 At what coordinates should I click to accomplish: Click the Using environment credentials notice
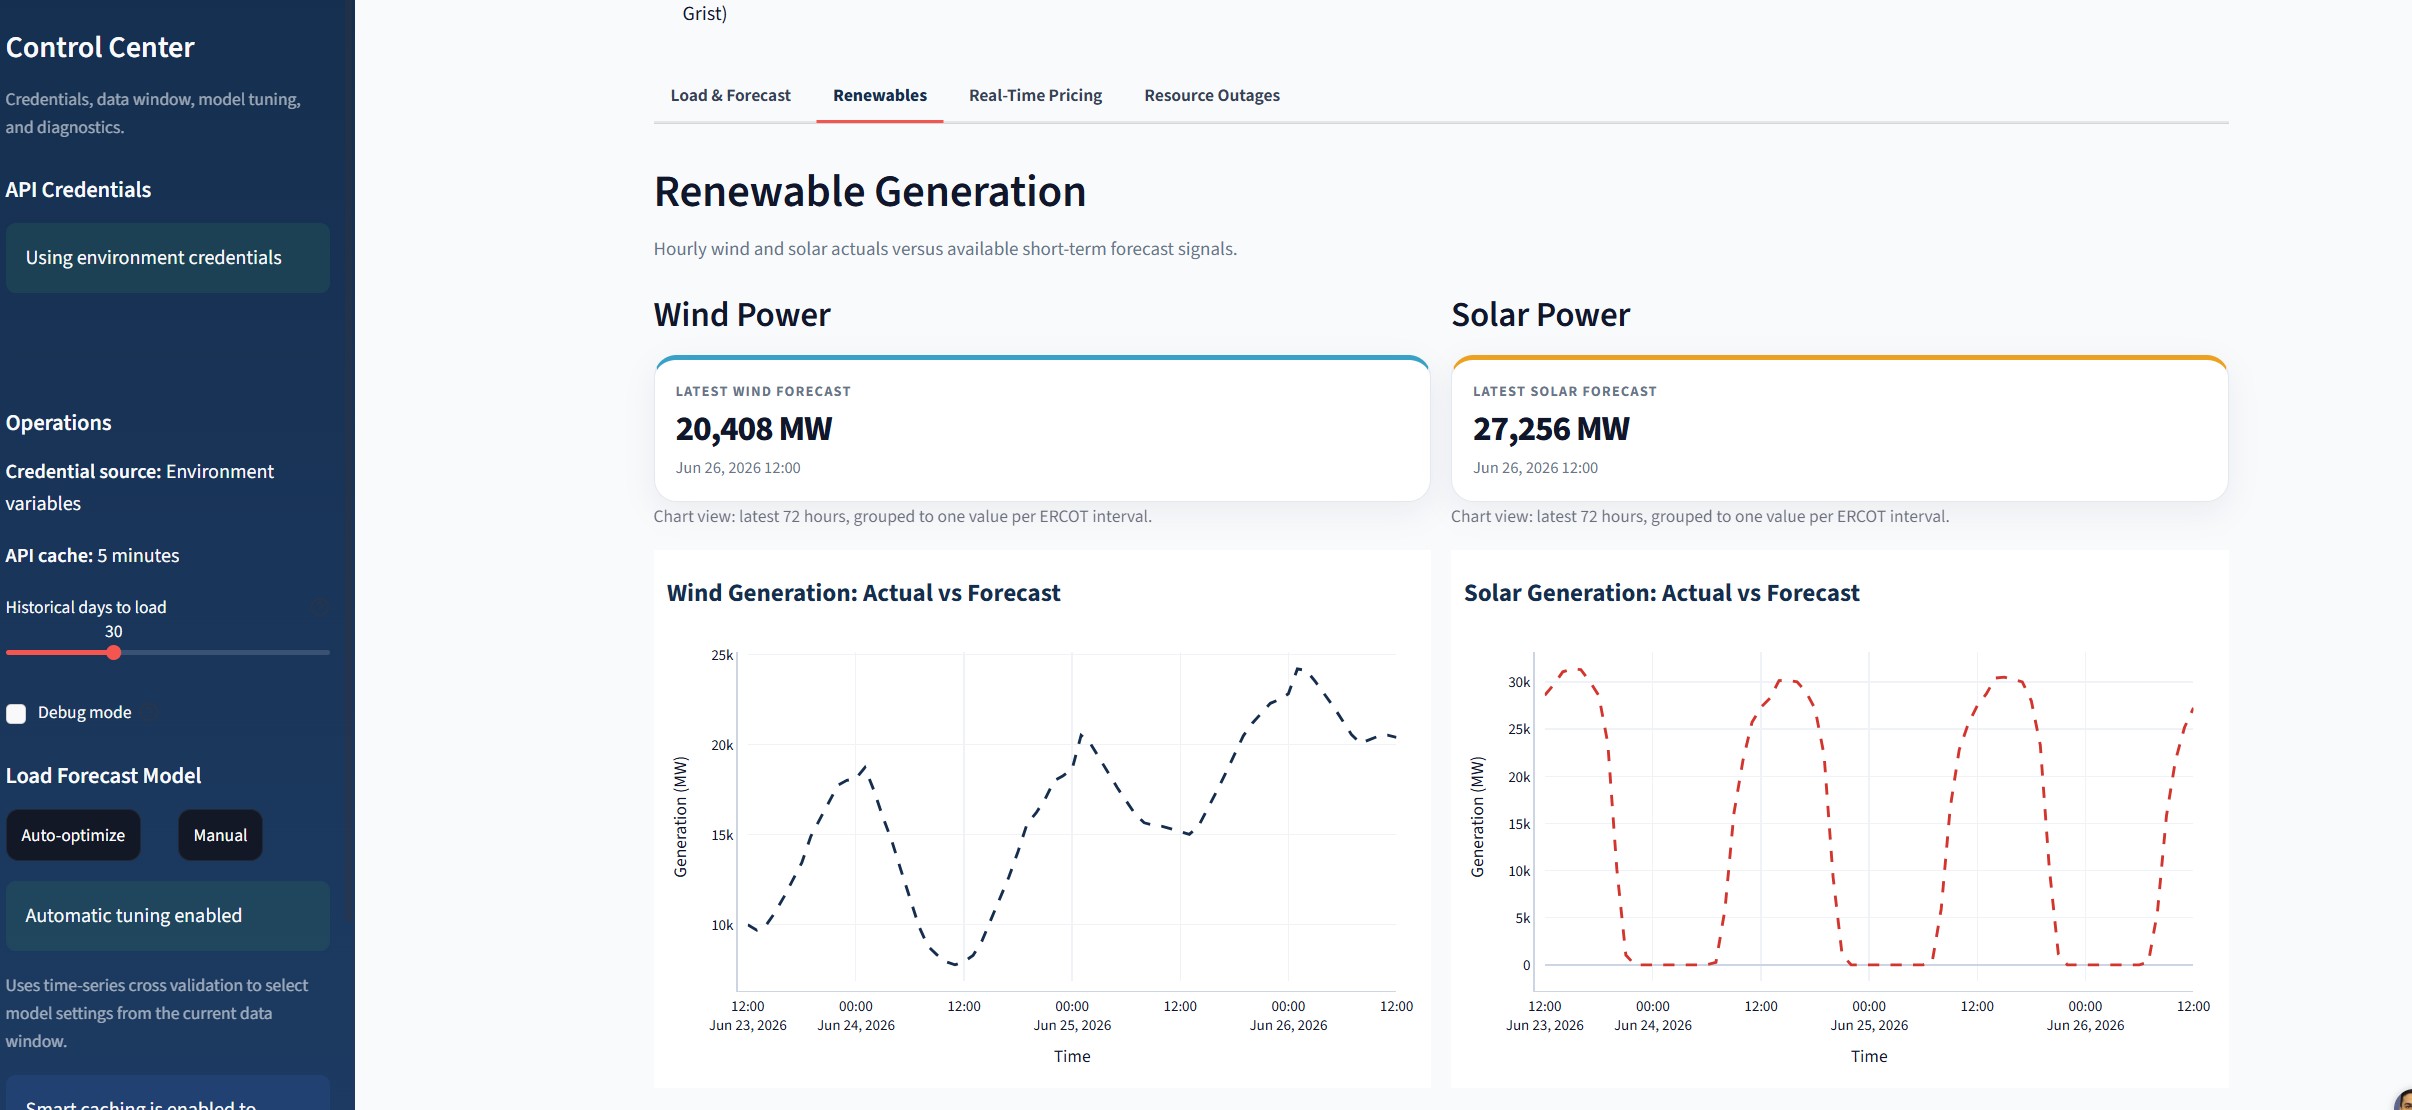pyautogui.click(x=168, y=258)
